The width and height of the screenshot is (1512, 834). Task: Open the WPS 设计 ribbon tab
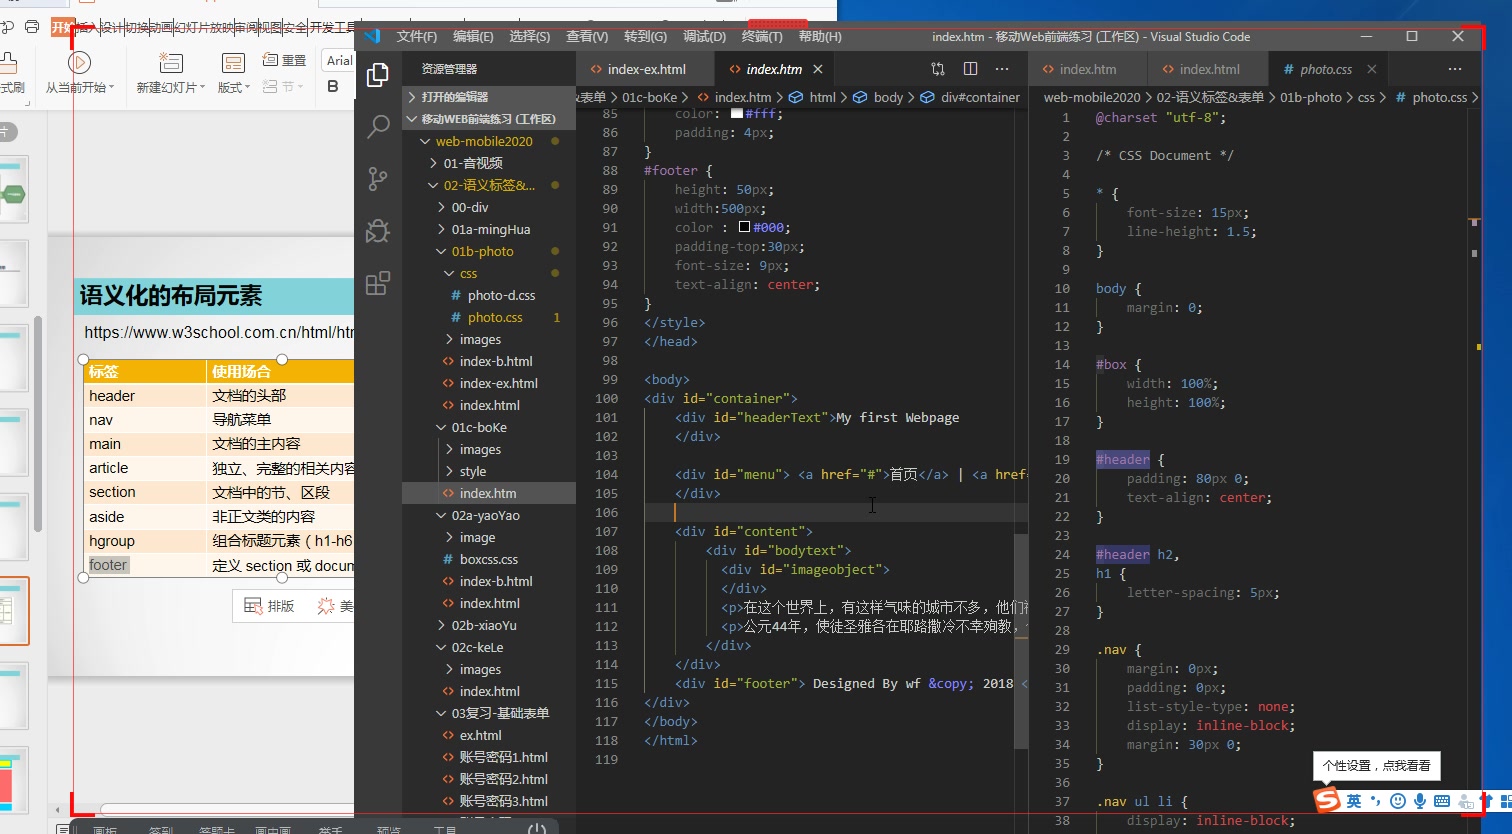[x=111, y=28]
